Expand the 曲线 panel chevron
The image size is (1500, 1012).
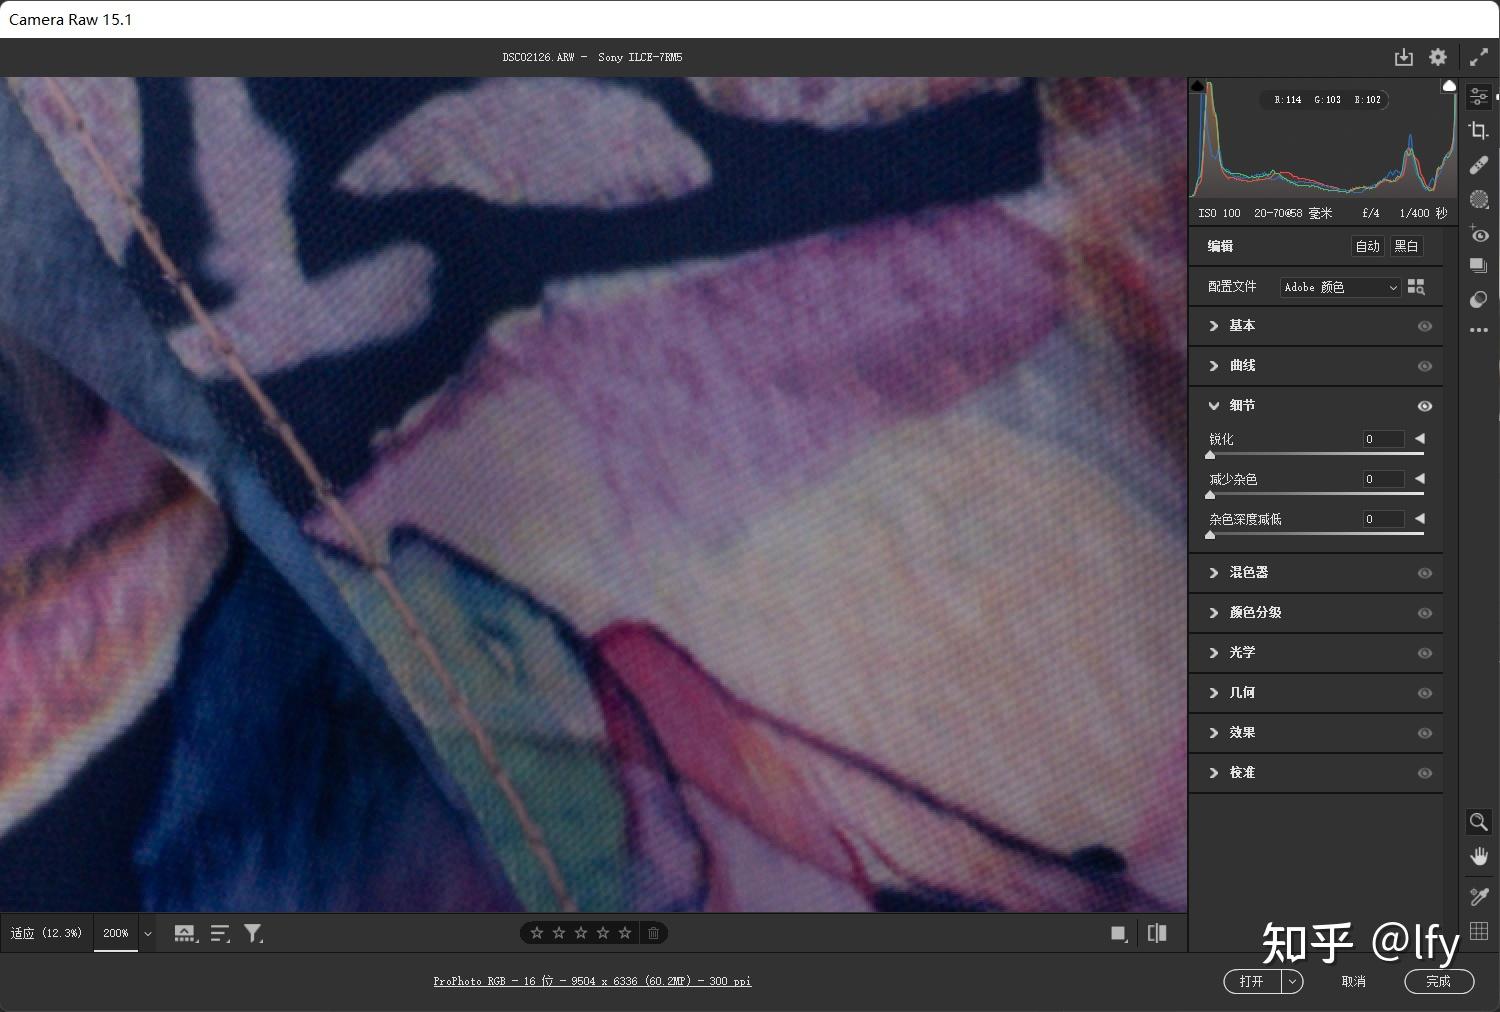coord(1214,366)
